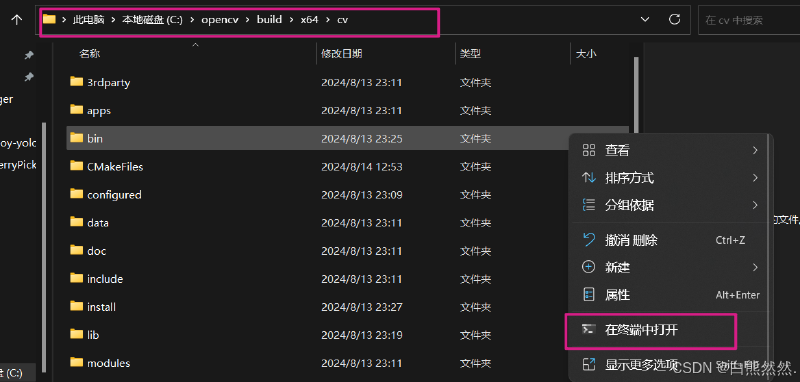This screenshot has height=382, width=800.
Task: Expand the chevron after x64 breadcrumb
Action: pyautogui.click(x=328, y=20)
